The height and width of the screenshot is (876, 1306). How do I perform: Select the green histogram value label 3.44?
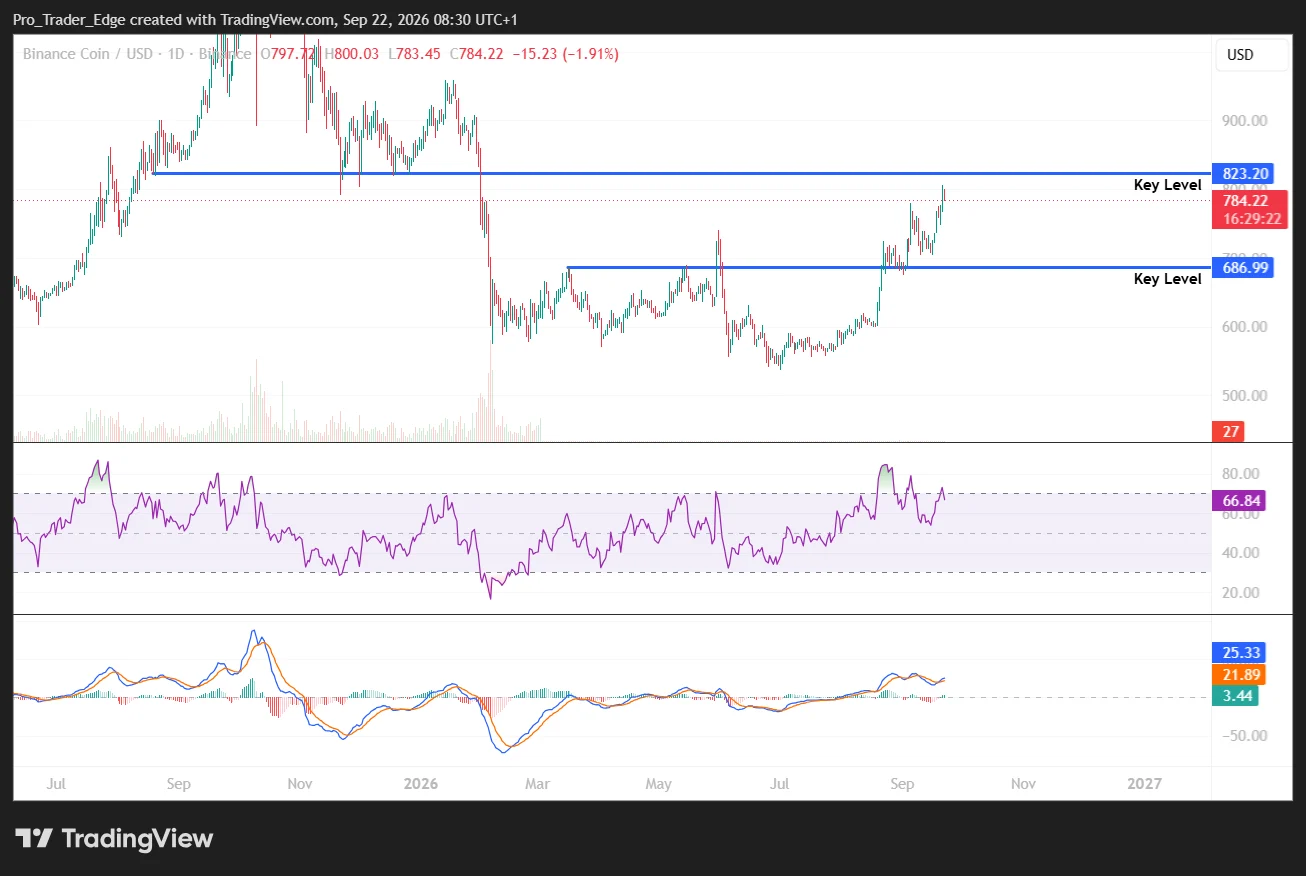point(1234,695)
